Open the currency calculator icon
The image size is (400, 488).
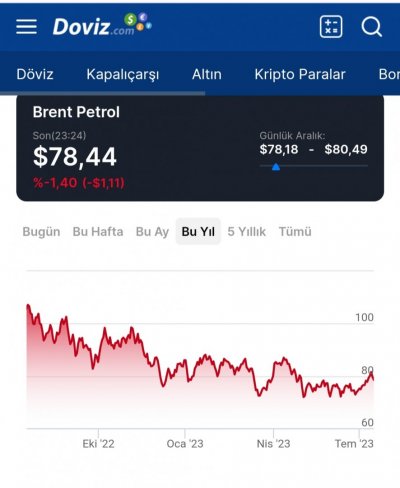[331, 26]
